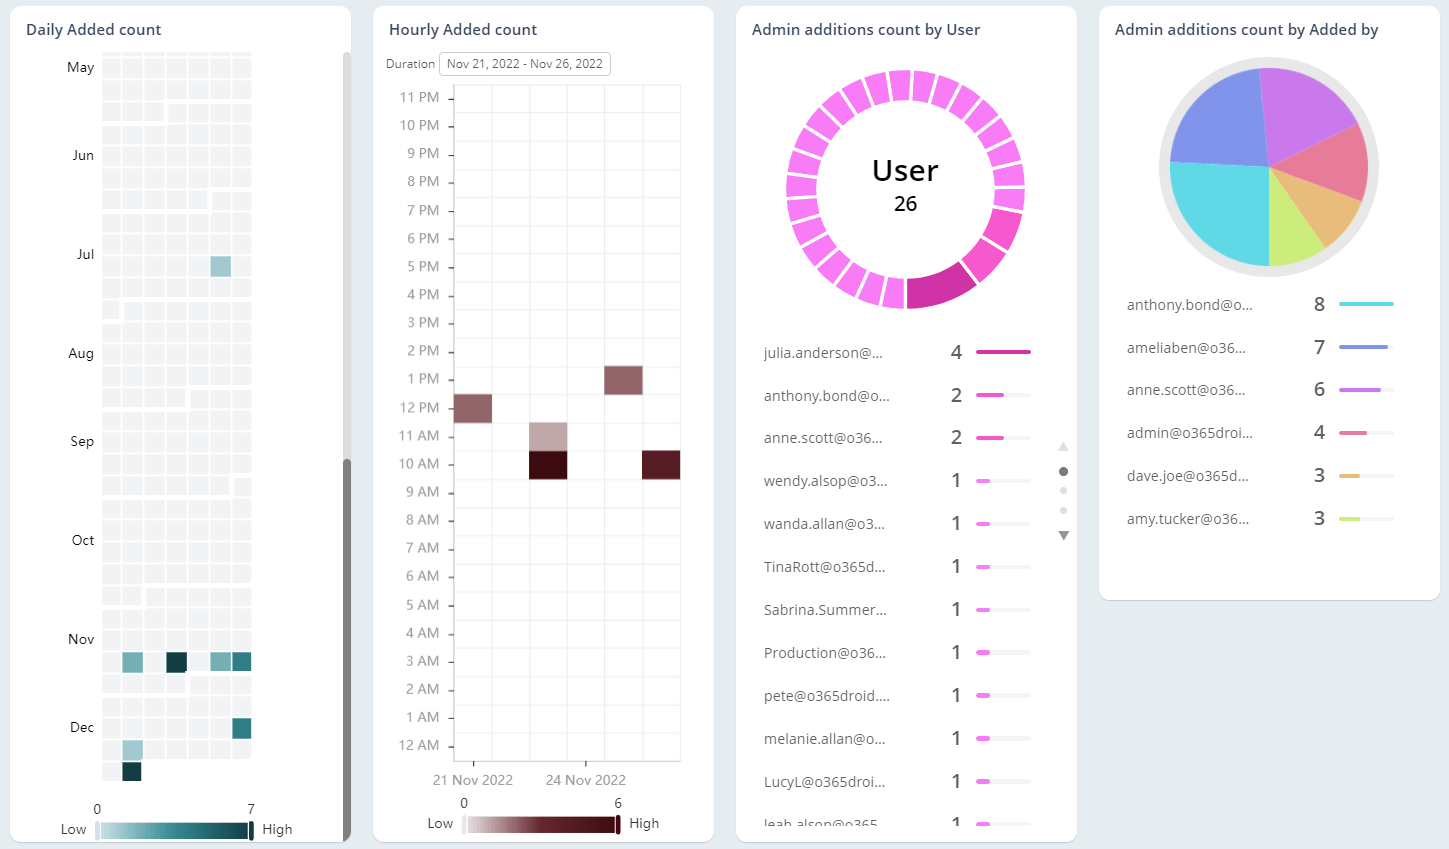Click the teal Jul cell in Daily Added count
The height and width of the screenshot is (849, 1449).
pos(221,265)
